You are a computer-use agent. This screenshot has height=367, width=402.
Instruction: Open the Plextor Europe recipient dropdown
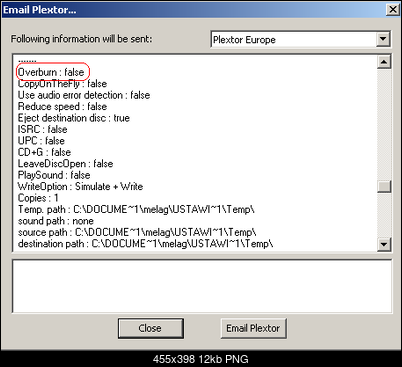383,39
